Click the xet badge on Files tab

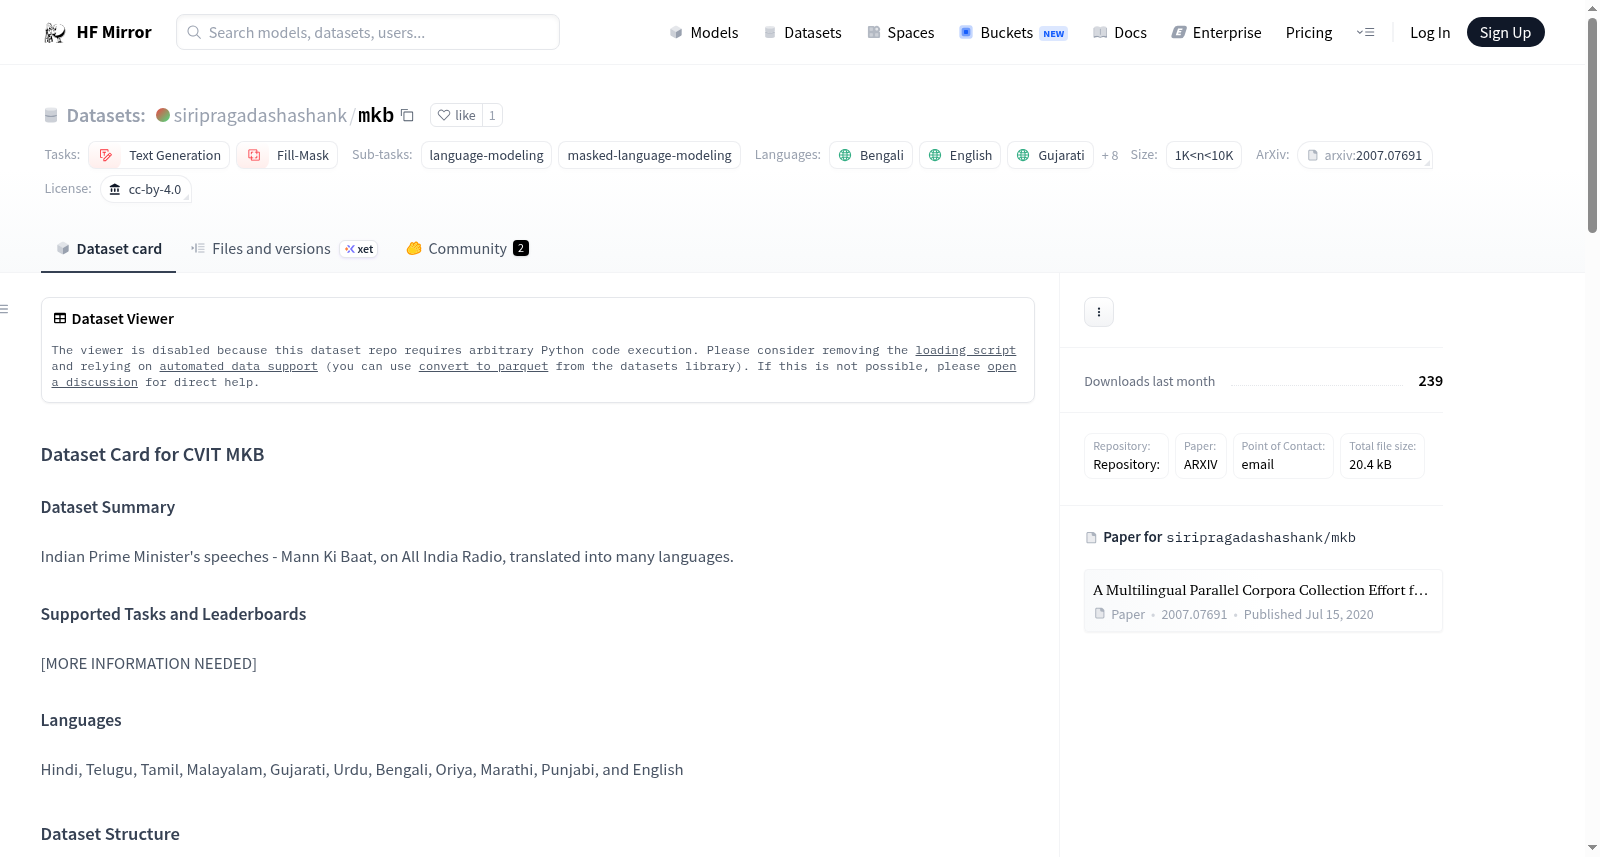tap(359, 249)
